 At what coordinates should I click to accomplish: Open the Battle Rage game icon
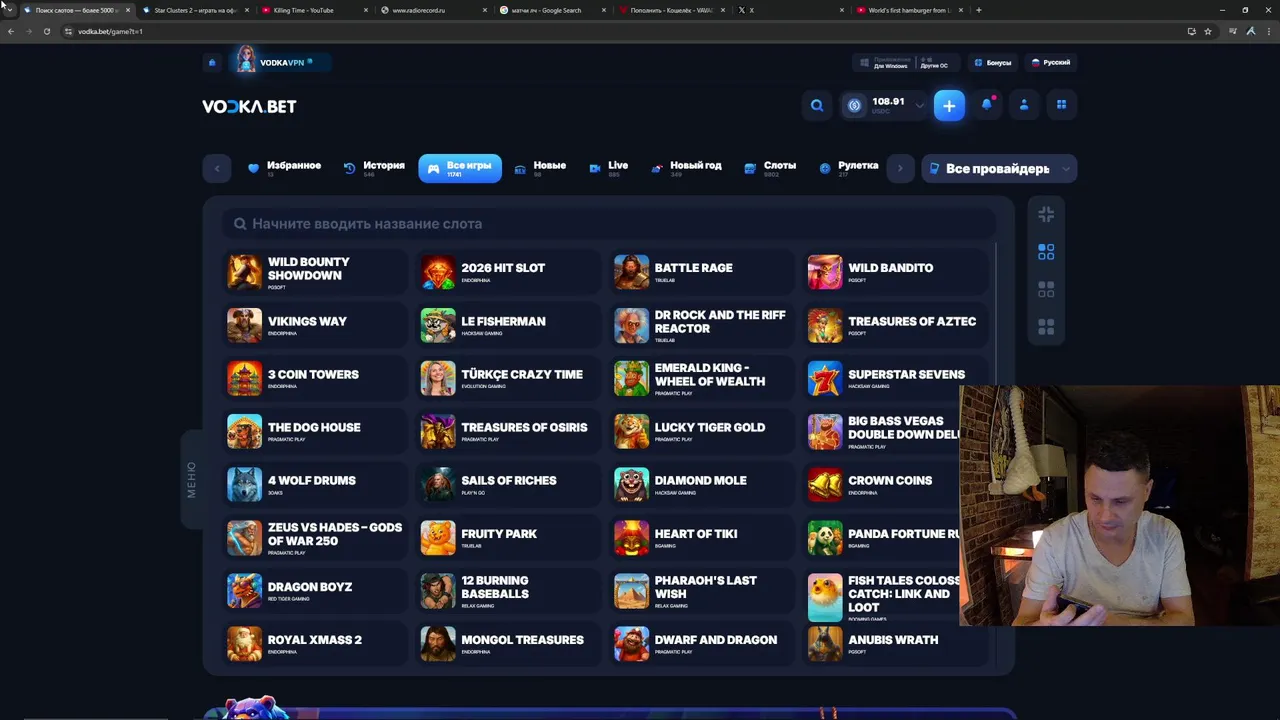click(631, 272)
